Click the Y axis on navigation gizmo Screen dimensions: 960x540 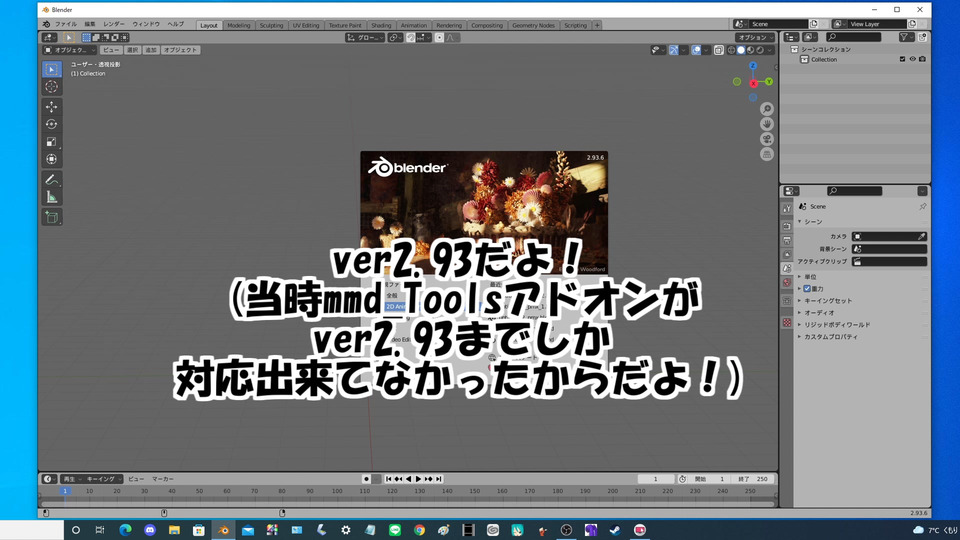(768, 81)
